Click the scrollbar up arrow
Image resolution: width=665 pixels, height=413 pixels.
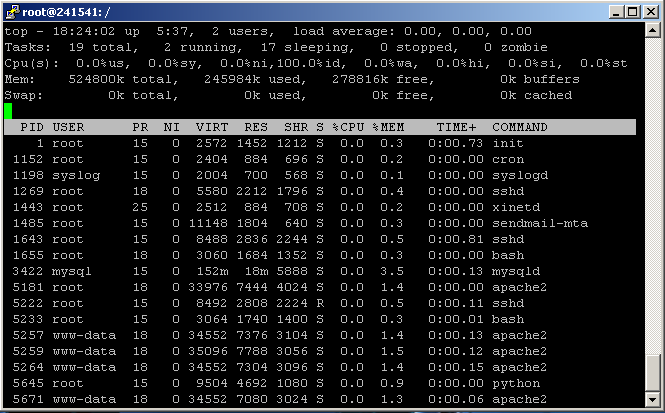652,30
